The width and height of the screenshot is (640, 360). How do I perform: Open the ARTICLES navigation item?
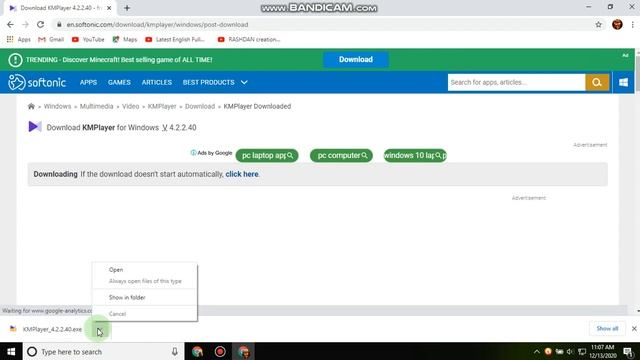(x=157, y=82)
